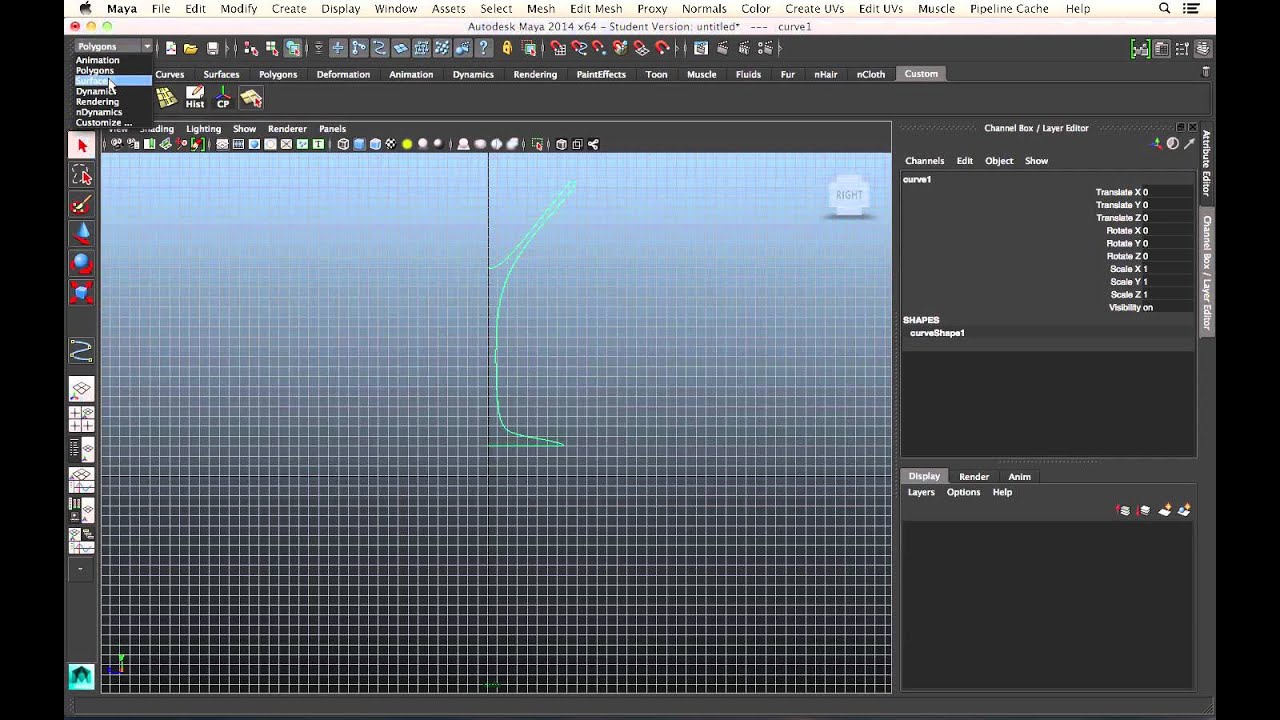Viewport: 1280px width, 720px height.
Task: Toggle the Channel Box sidebar icon
Action: [1203, 48]
